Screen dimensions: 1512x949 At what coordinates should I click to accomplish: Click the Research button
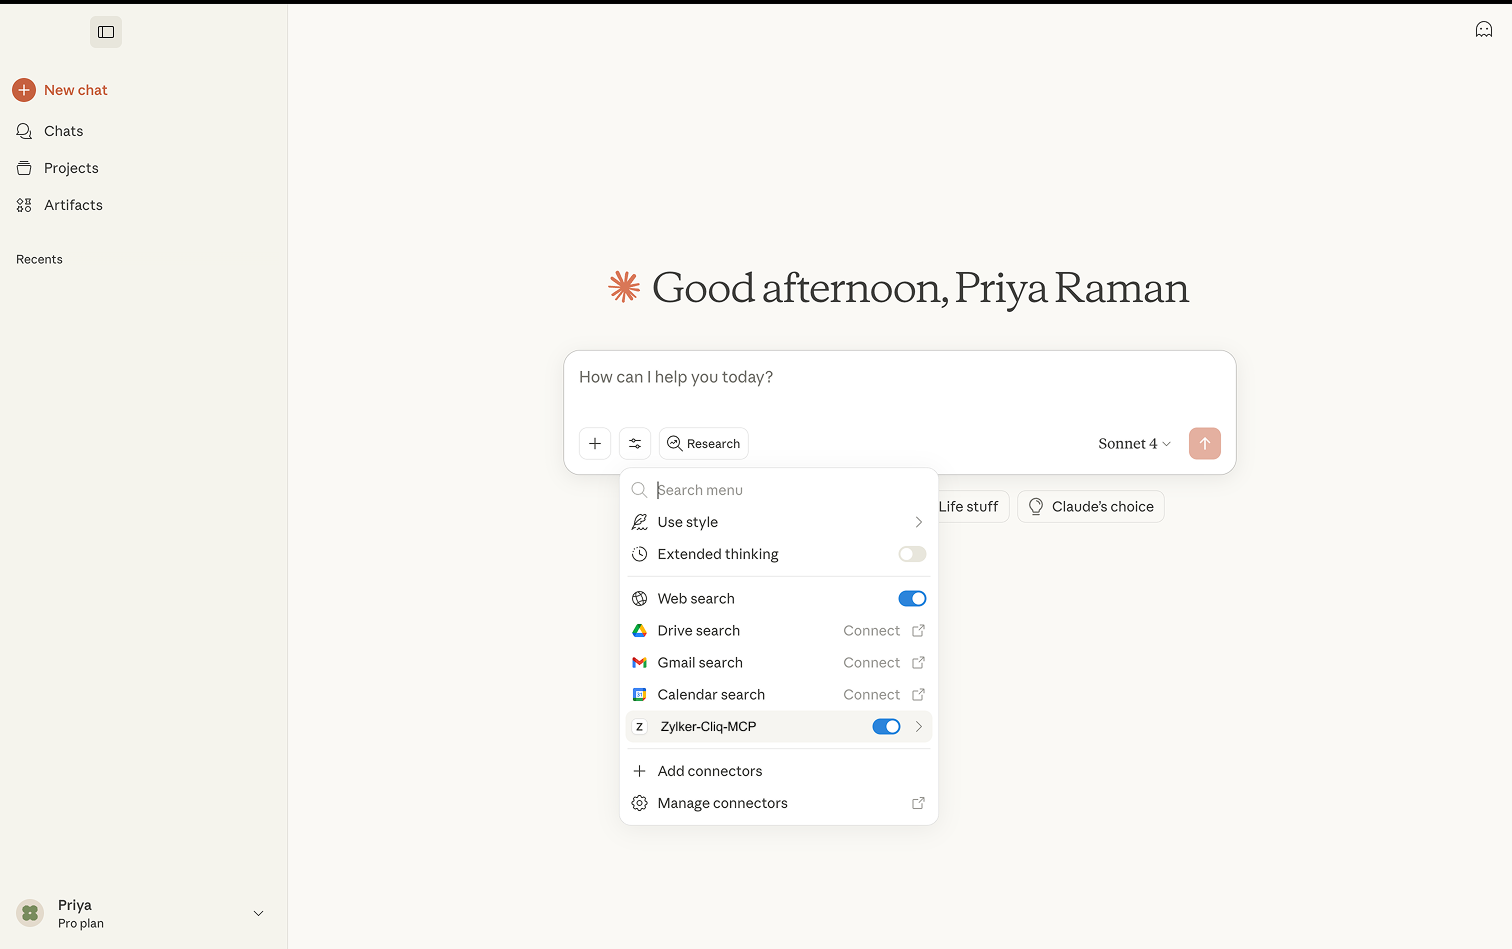coord(704,444)
